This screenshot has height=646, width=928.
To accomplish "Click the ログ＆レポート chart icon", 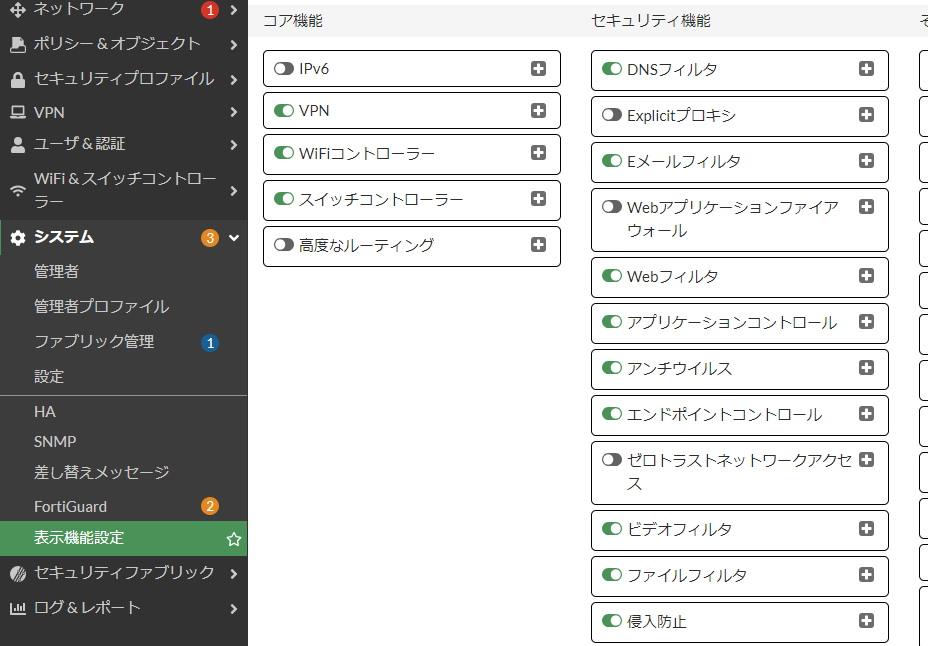I will click(18, 607).
